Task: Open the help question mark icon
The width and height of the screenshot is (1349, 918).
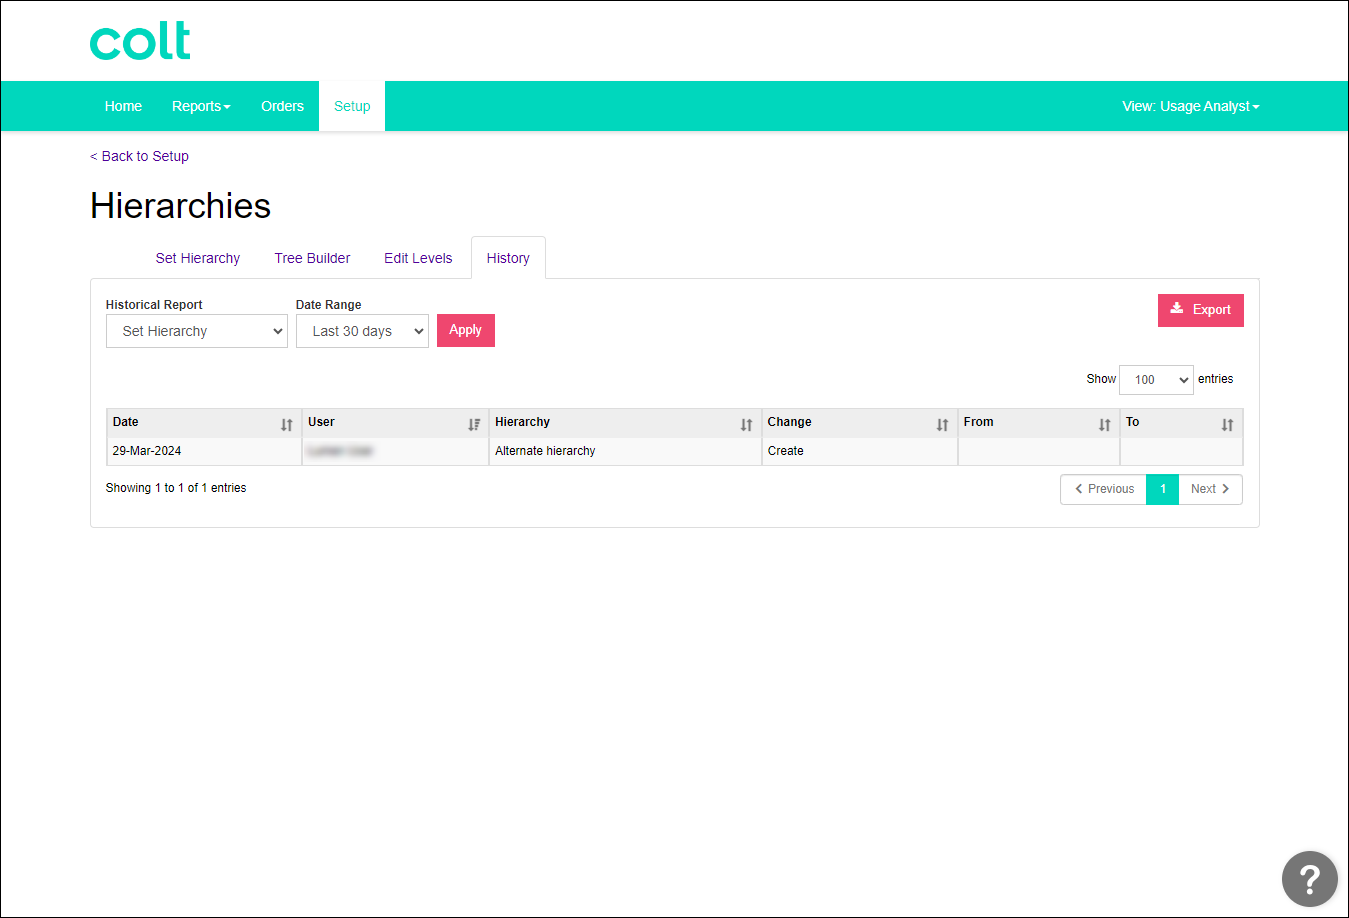Action: click(x=1309, y=879)
